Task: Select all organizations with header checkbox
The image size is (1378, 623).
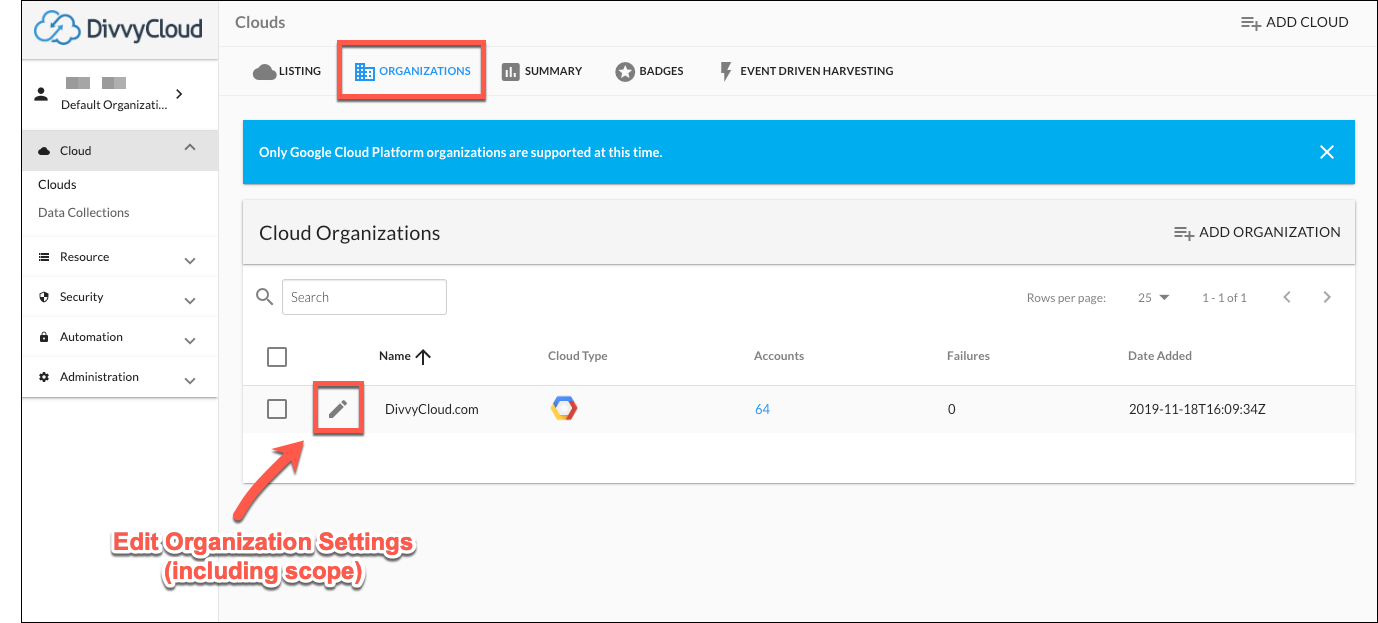Action: click(x=277, y=356)
